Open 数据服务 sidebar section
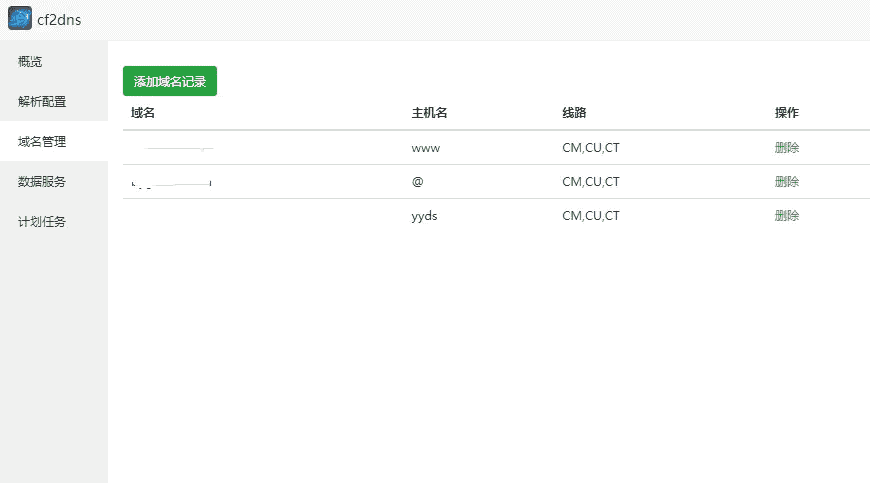870x483 pixels. point(54,181)
